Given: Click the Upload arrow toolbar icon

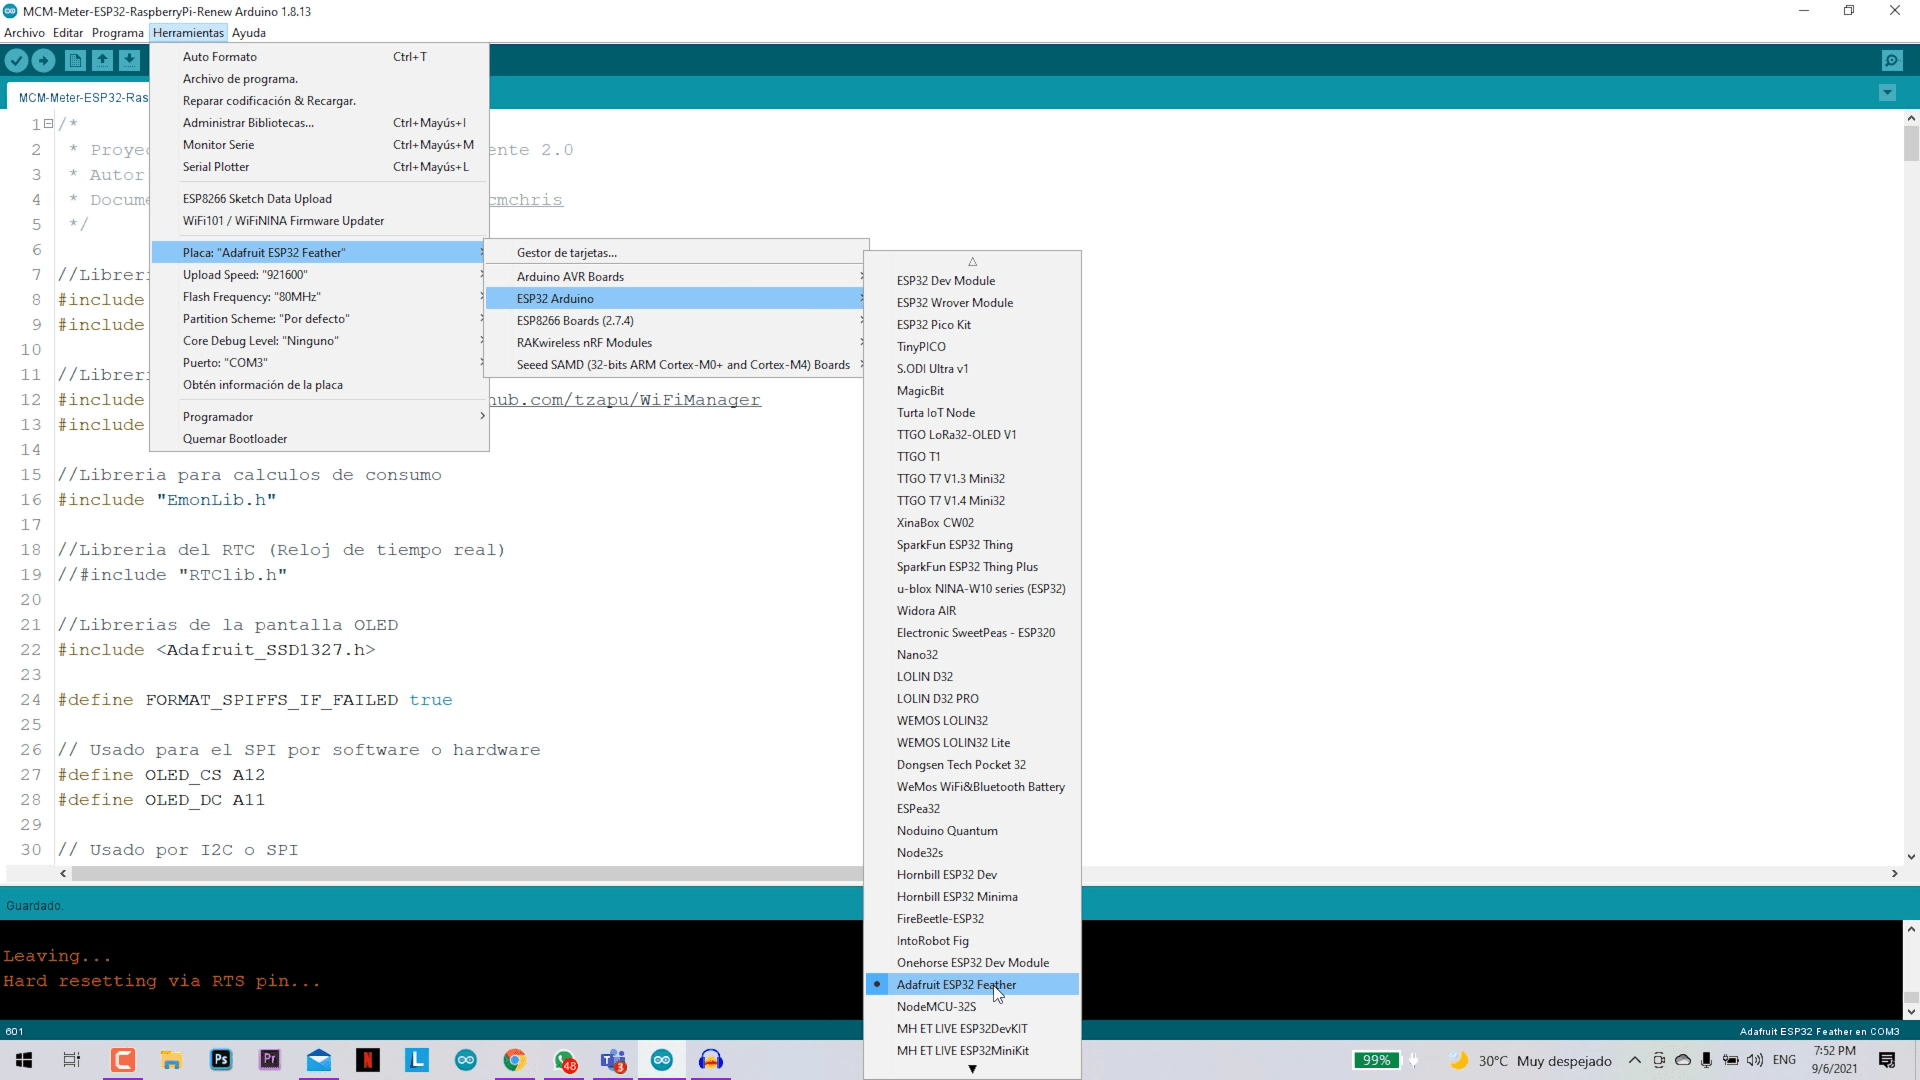Looking at the screenshot, I should [x=44, y=61].
